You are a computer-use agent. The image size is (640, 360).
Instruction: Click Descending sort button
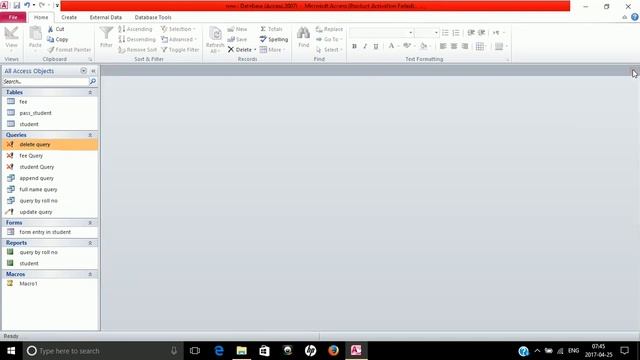(x=137, y=40)
